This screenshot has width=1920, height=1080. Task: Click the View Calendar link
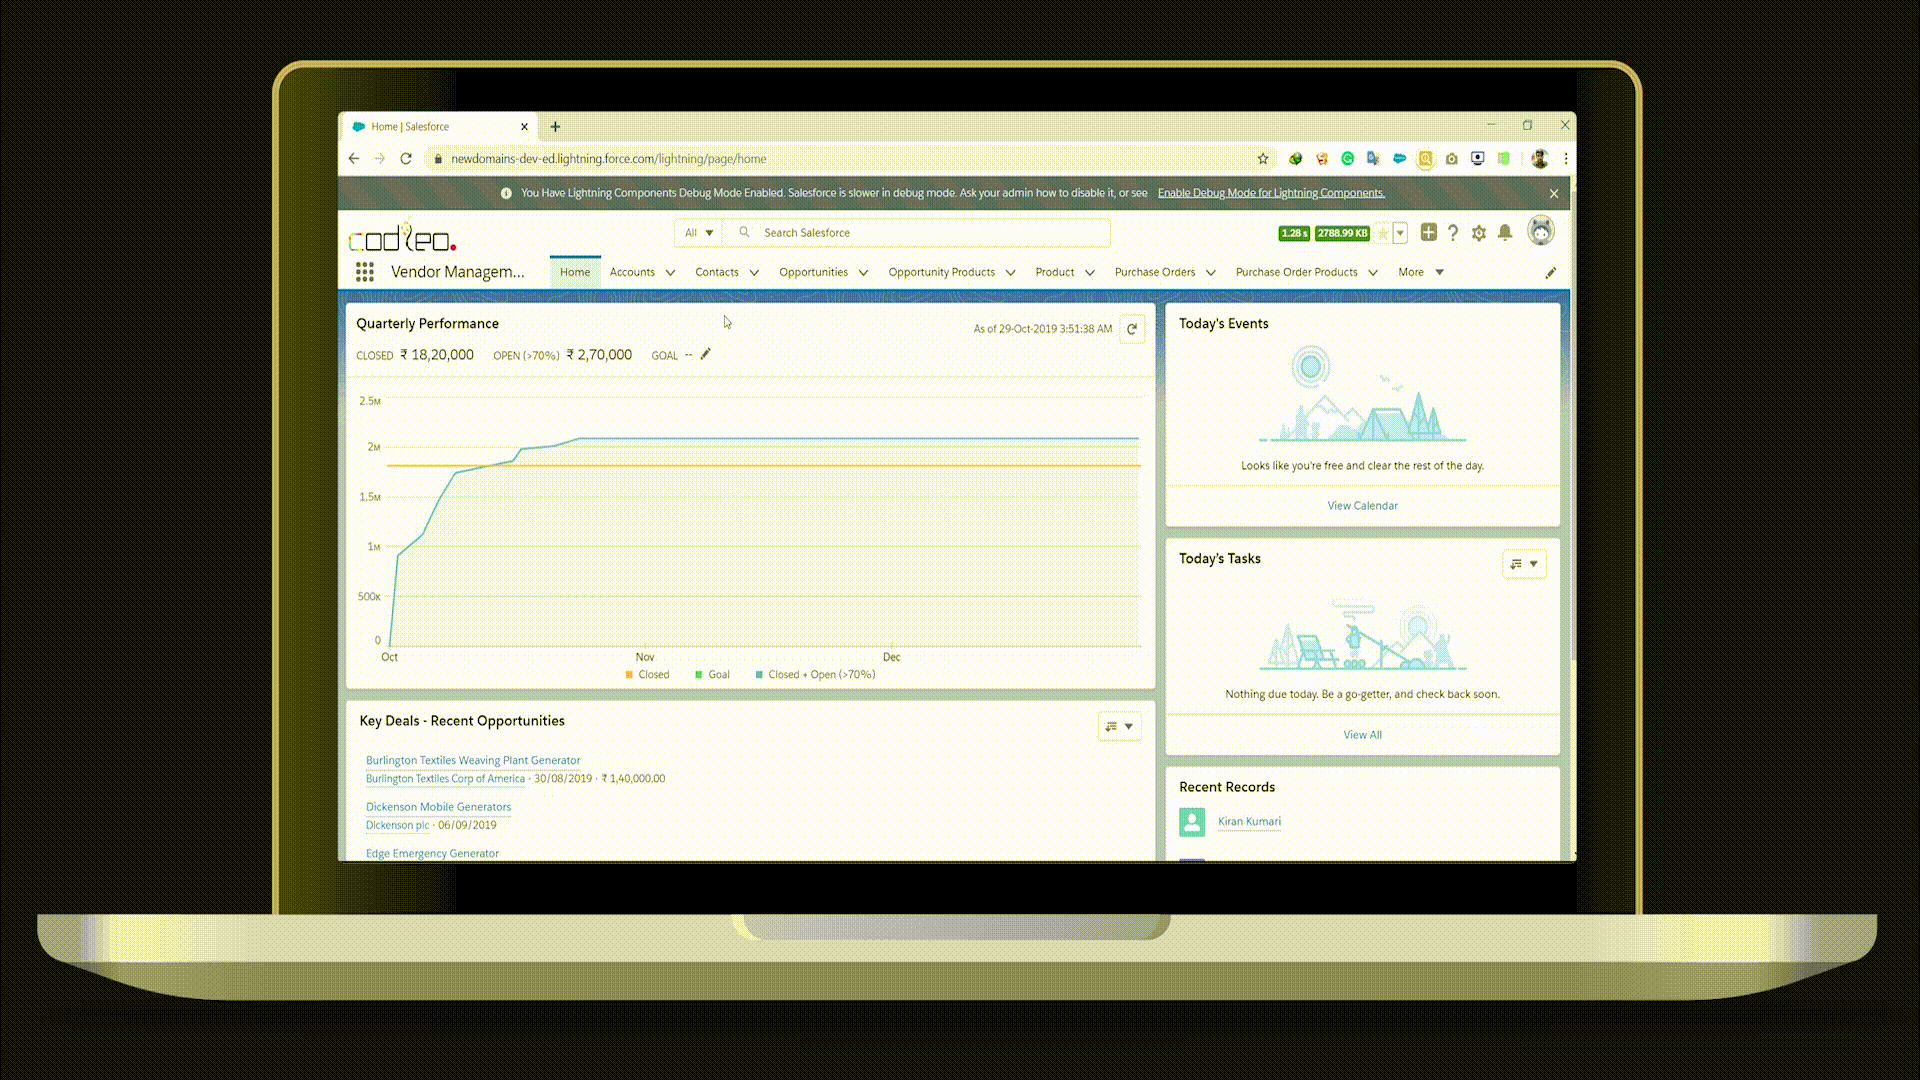[1362, 506]
